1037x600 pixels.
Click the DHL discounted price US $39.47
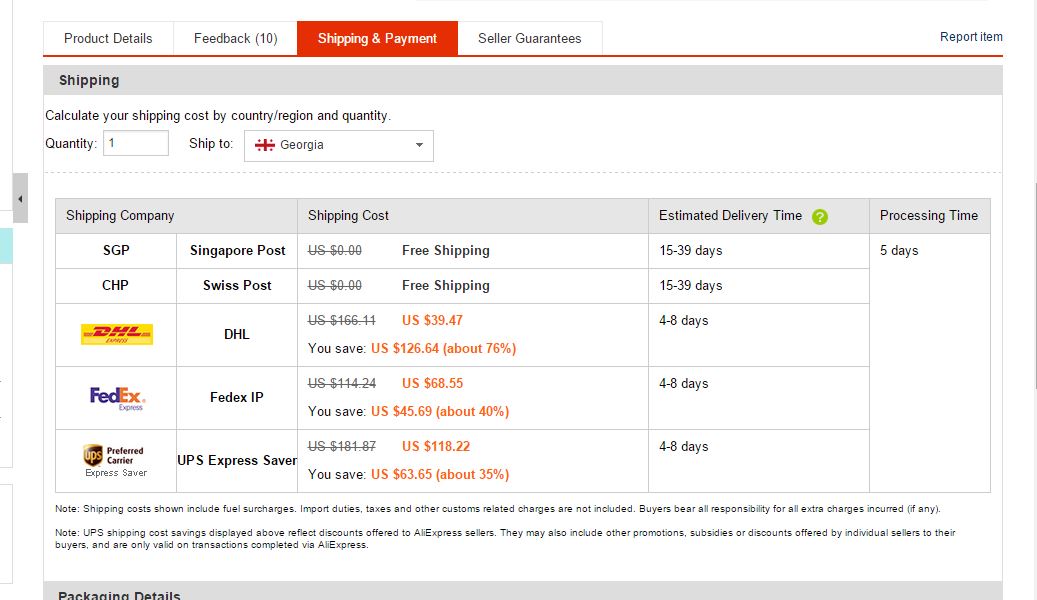(432, 321)
